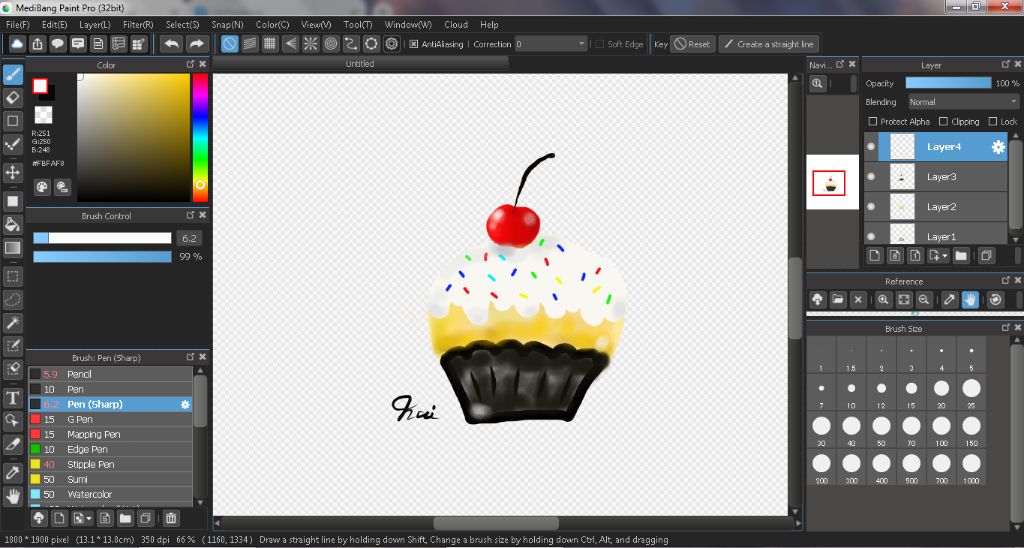Image resolution: width=1024 pixels, height=548 pixels.
Task: Click the cloud icon in top toolbar
Action: (x=17, y=44)
